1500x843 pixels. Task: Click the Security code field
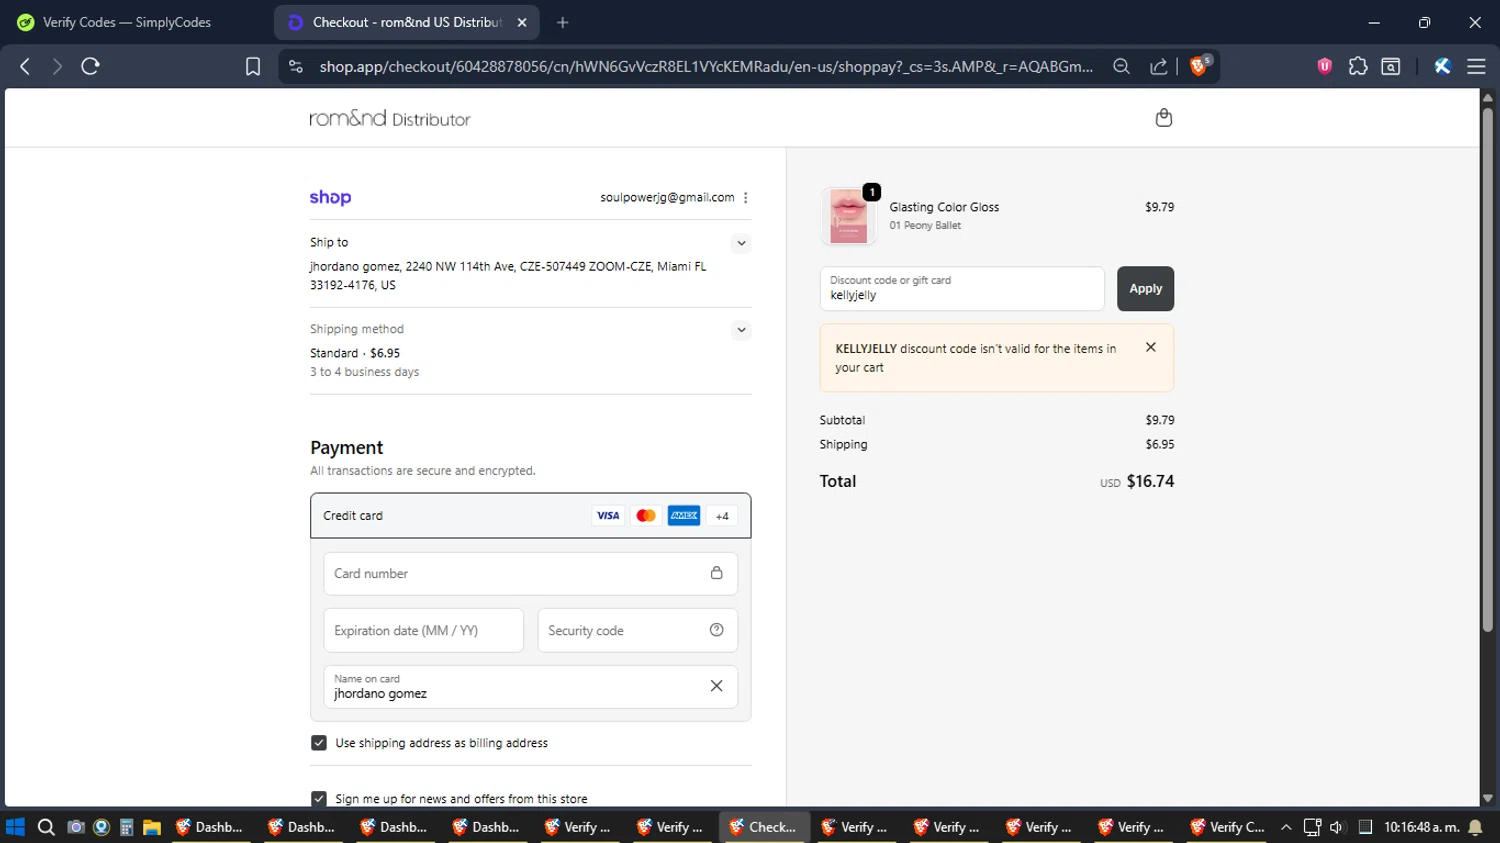coord(637,630)
